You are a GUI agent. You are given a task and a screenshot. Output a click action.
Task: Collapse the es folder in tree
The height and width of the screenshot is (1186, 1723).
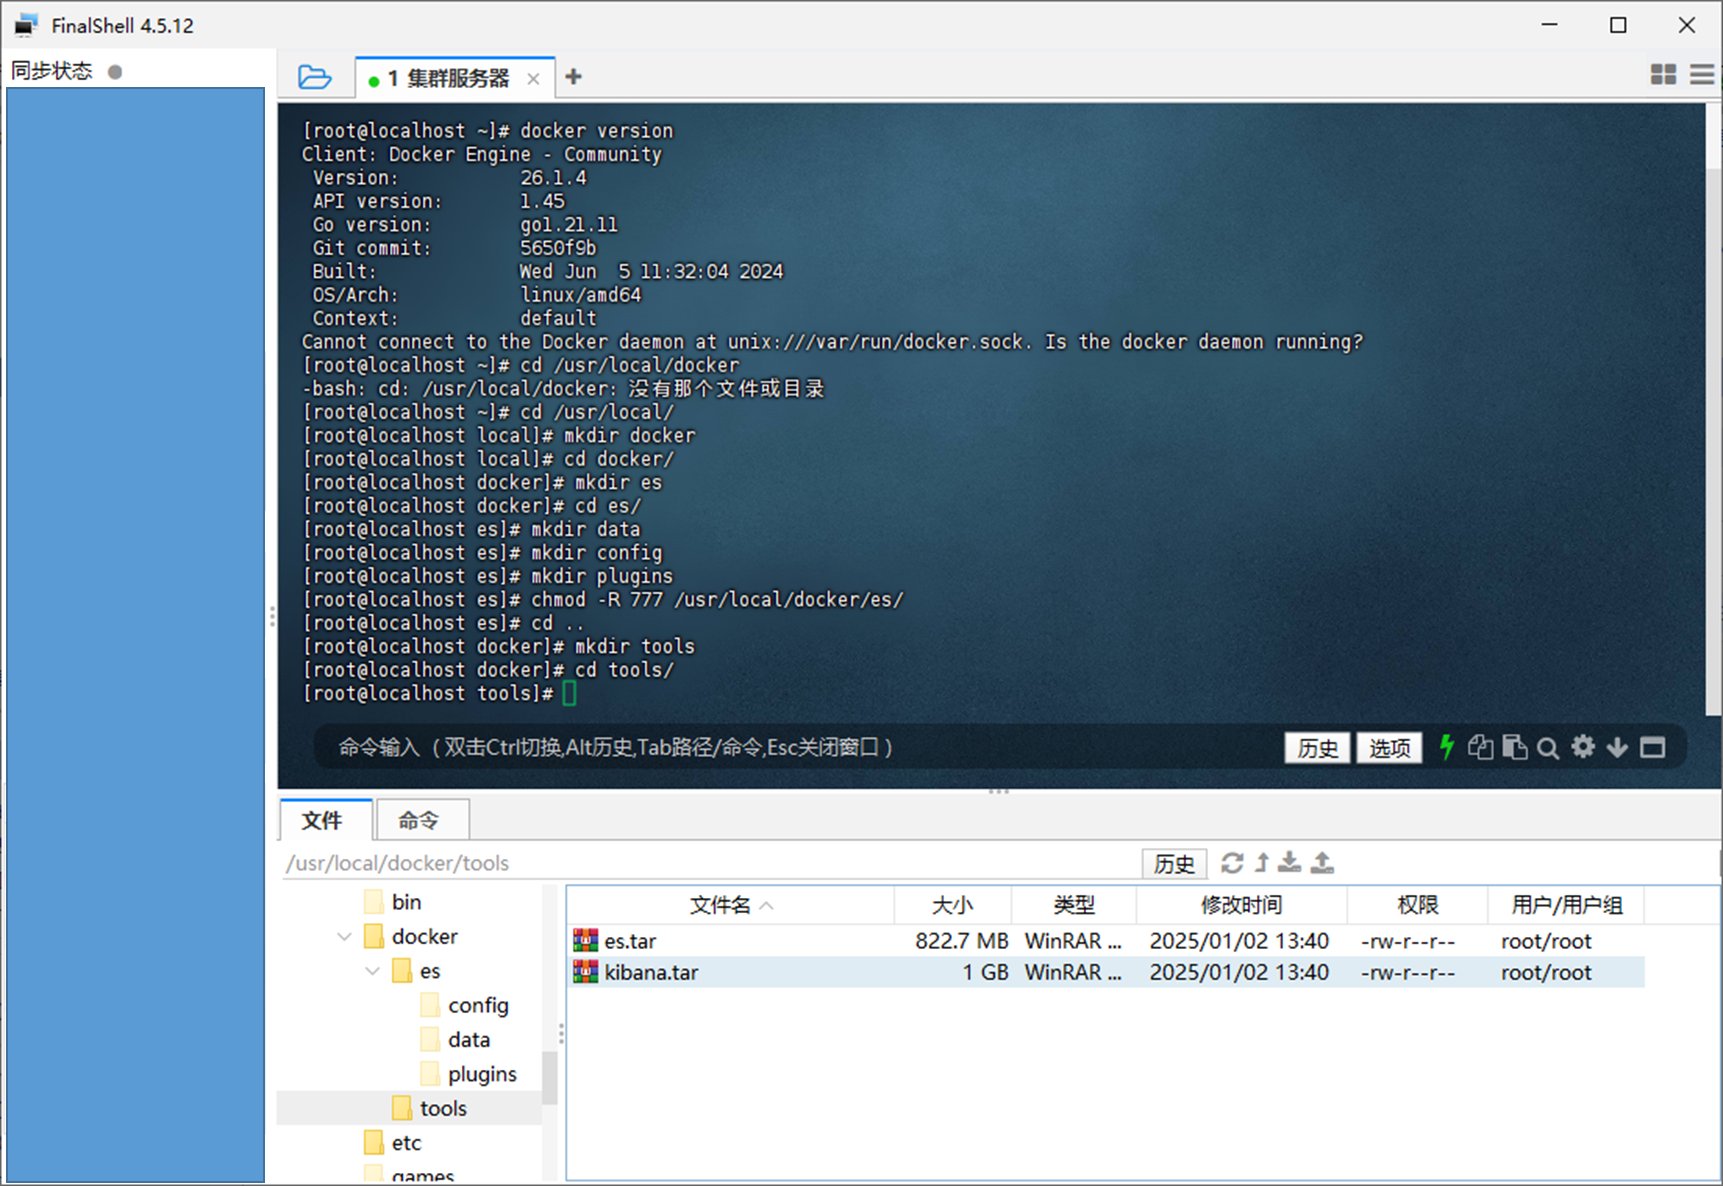pyautogui.click(x=373, y=971)
